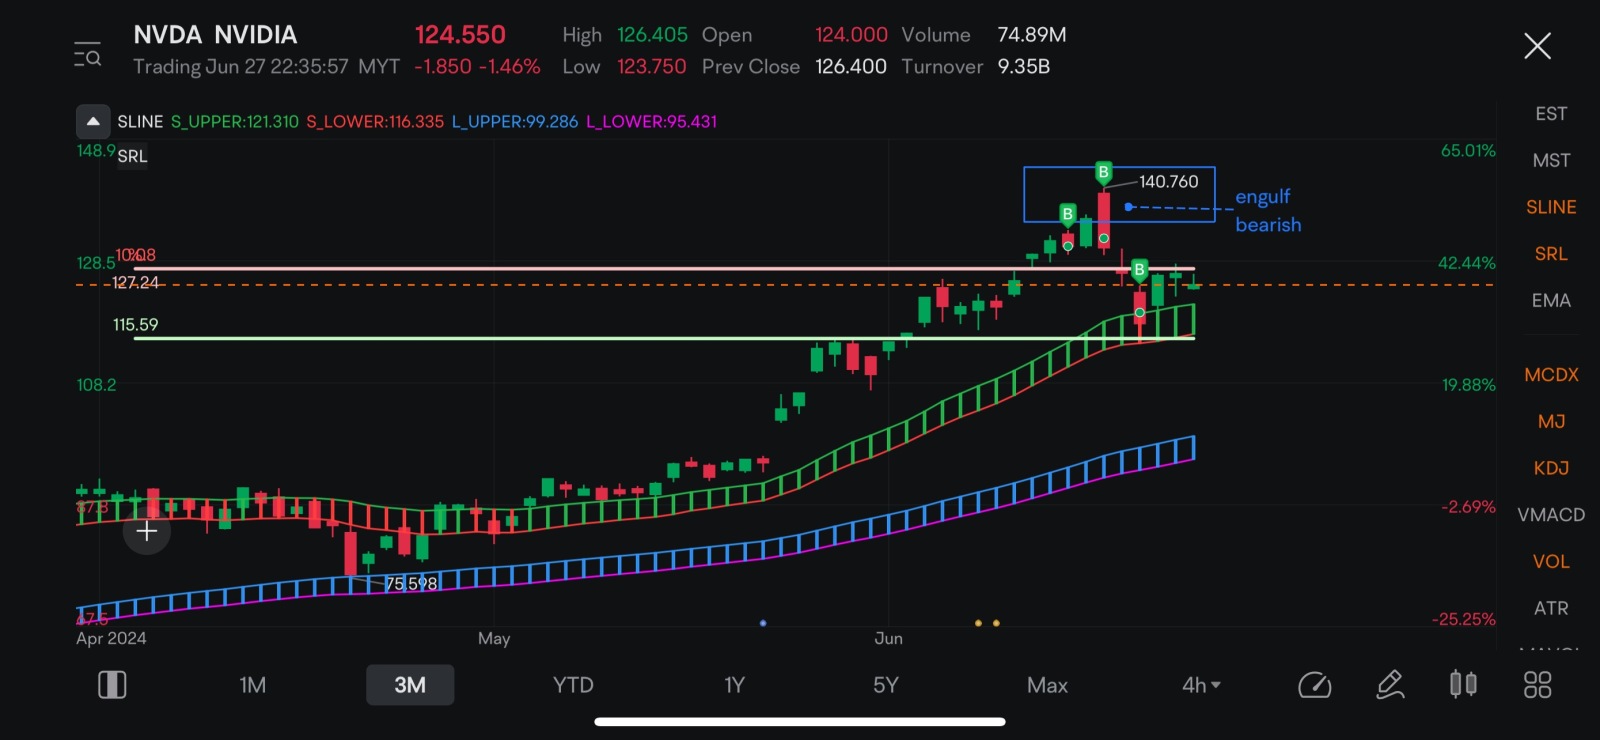Change the candlestick chart type
1600x740 pixels.
point(1463,685)
